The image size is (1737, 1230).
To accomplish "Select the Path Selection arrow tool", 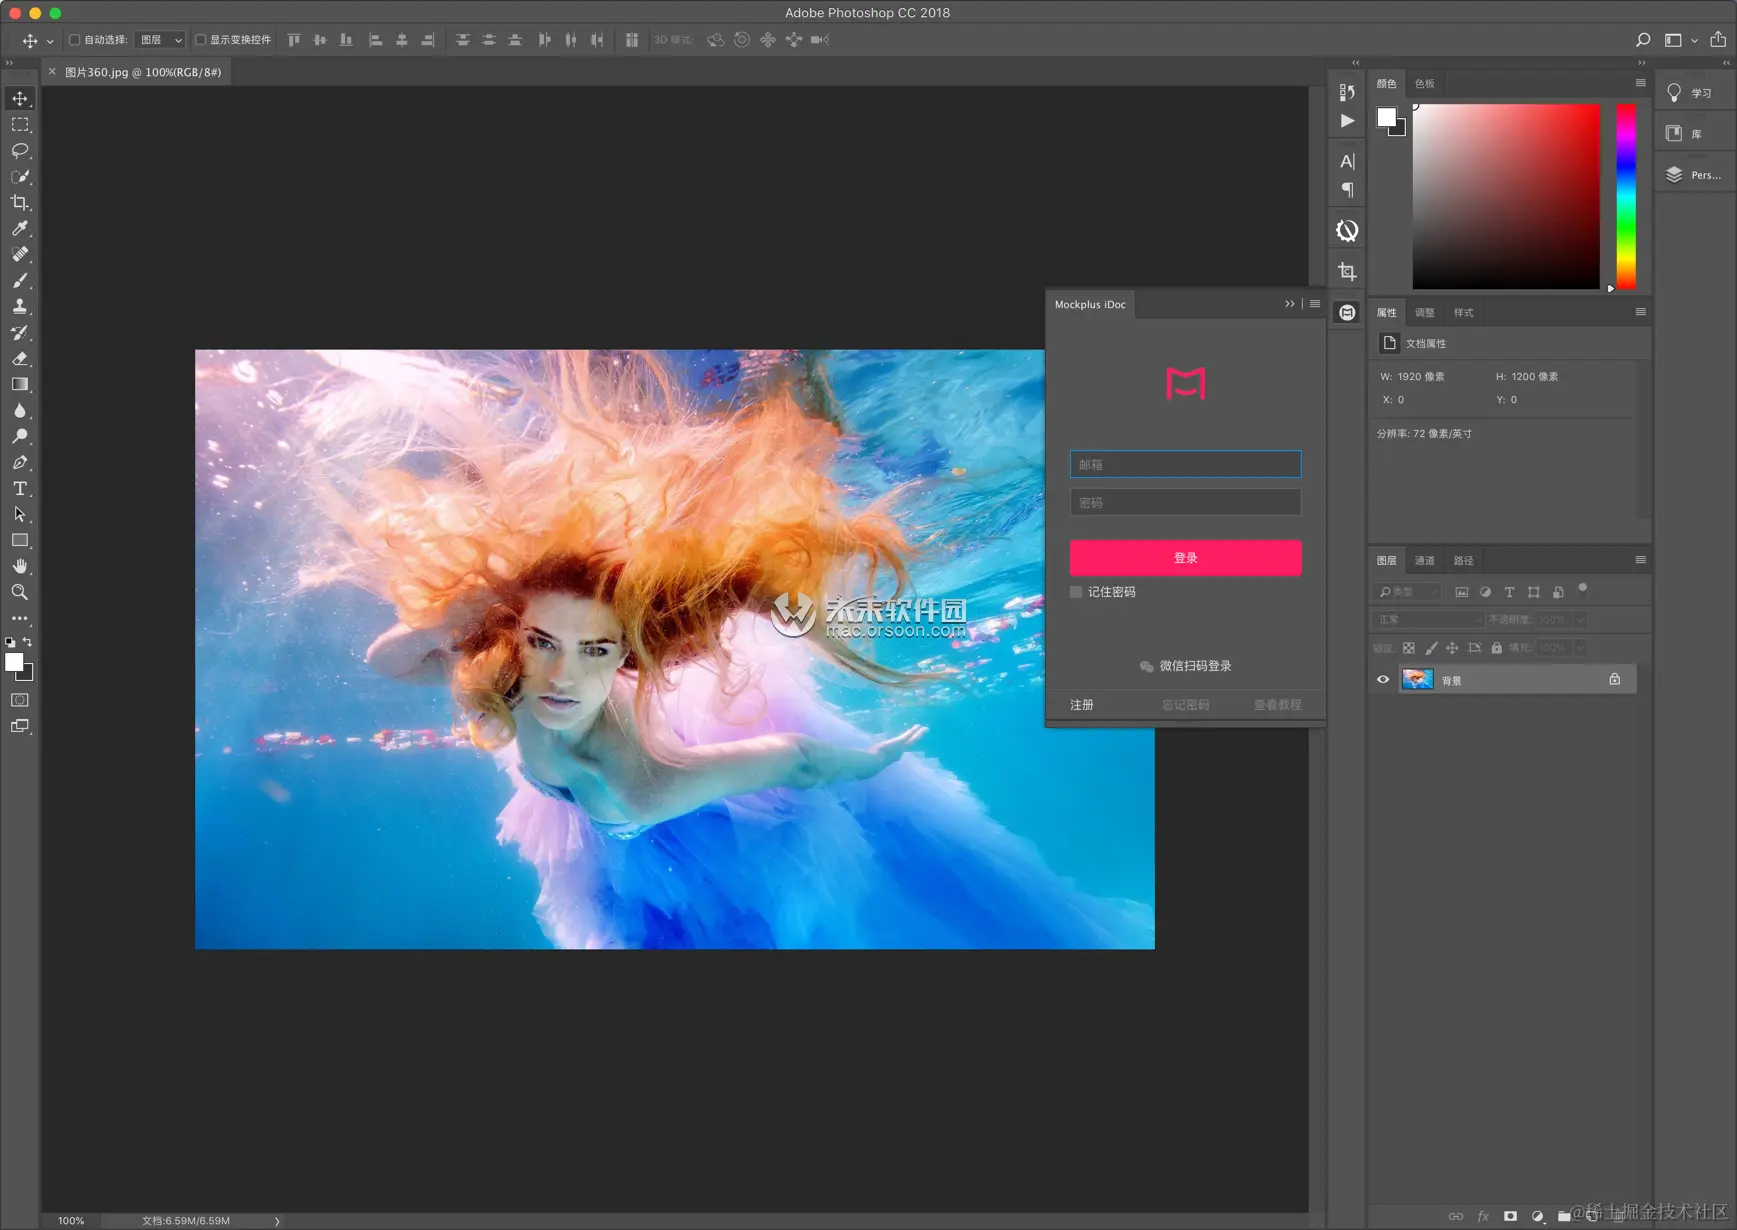I will coord(20,514).
